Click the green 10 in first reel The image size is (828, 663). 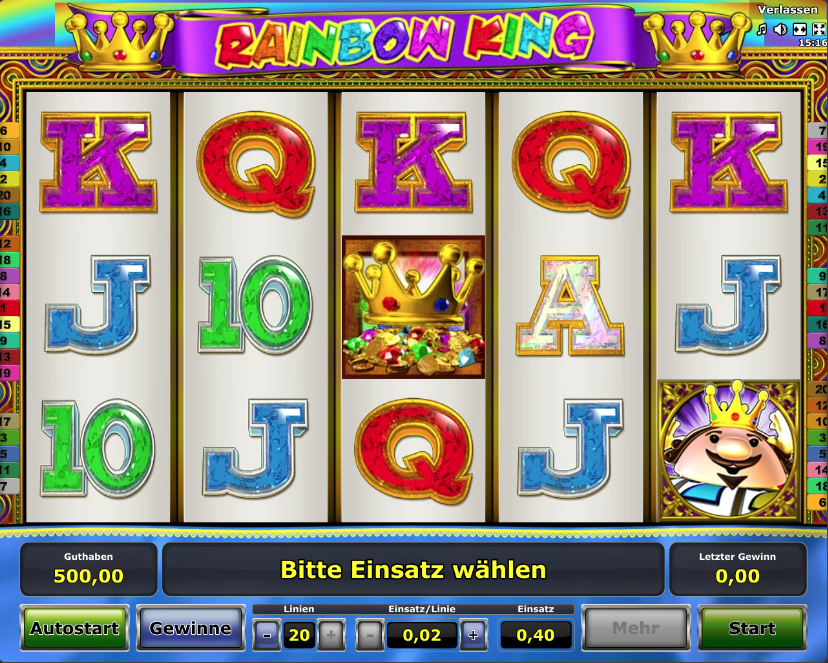[x=98, y=448]
